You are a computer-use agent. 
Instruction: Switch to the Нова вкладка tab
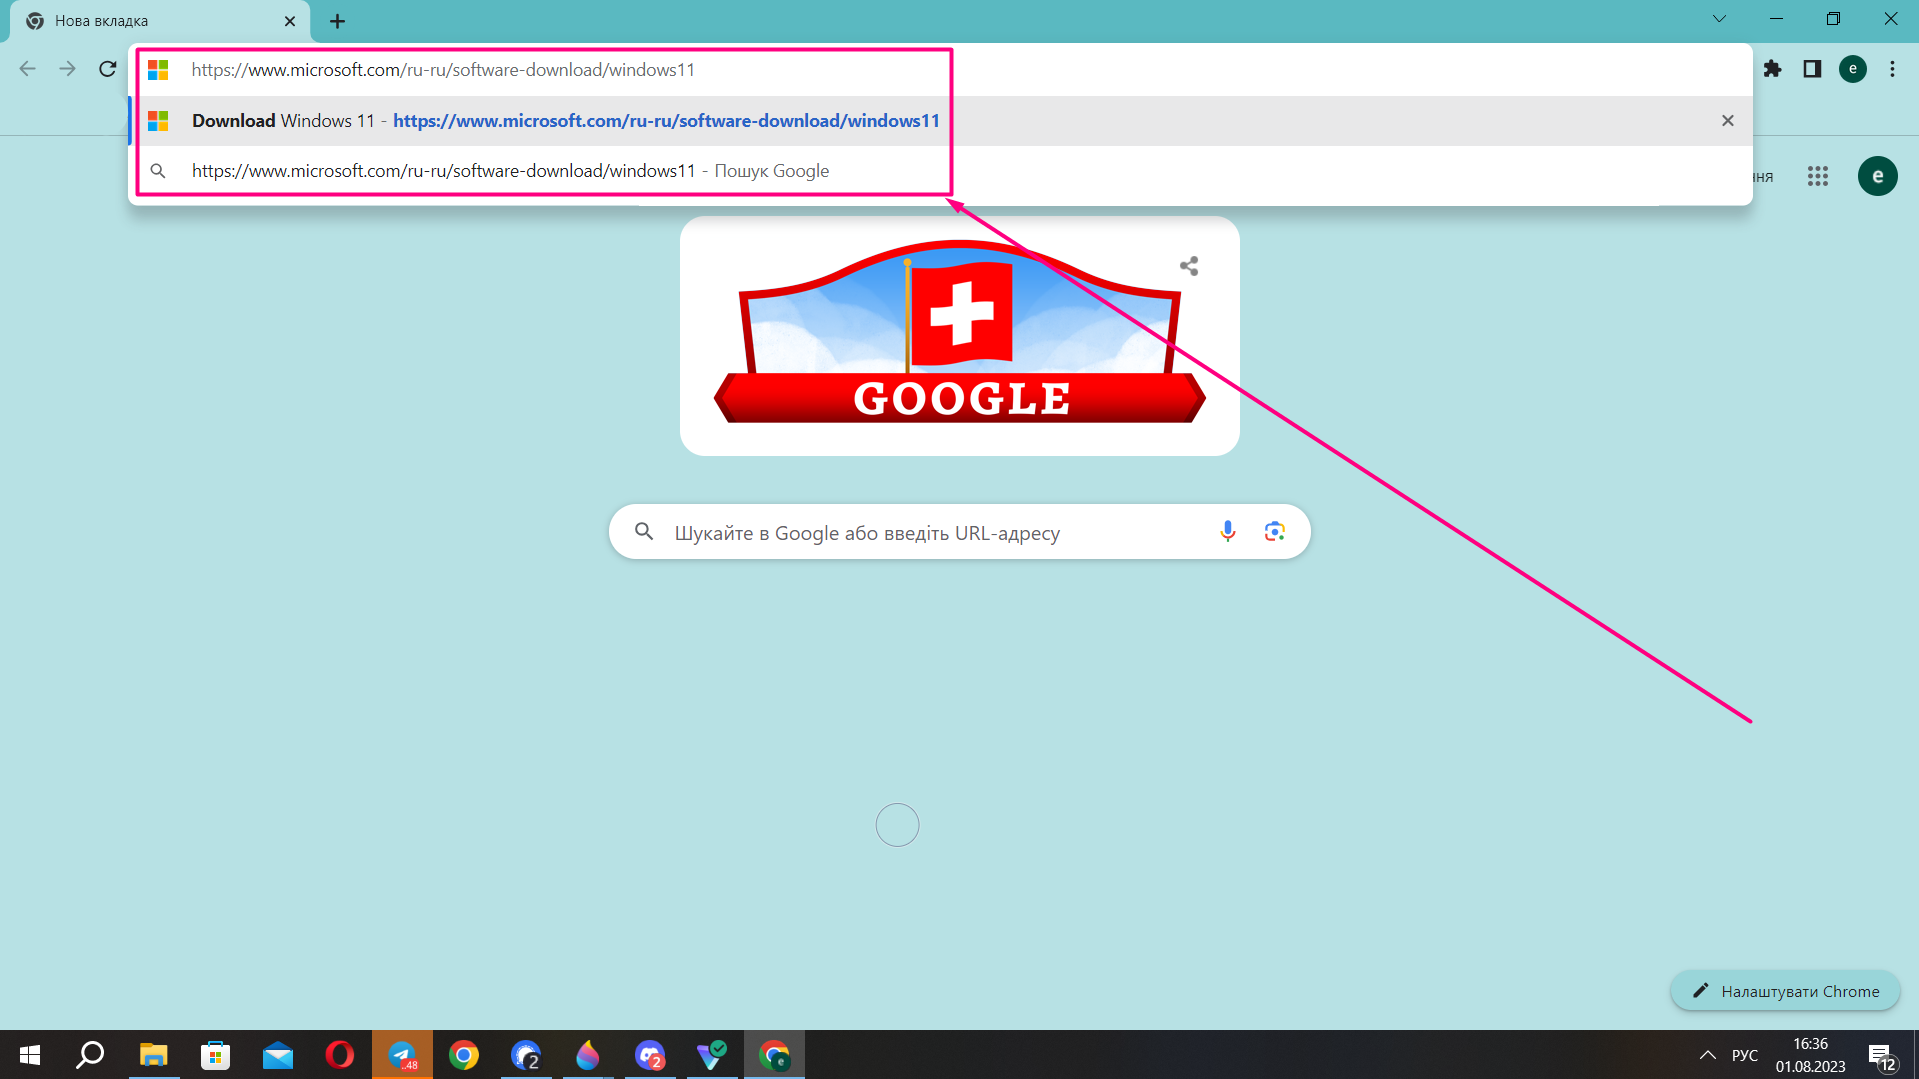coord(160,21)
